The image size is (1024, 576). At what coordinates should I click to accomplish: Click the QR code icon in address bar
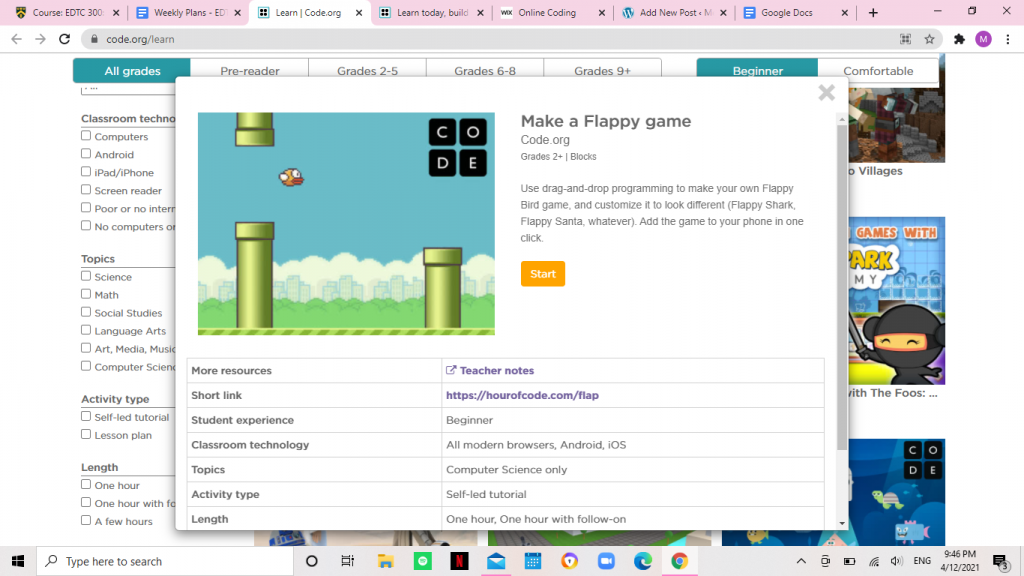[x=905, y=39]
